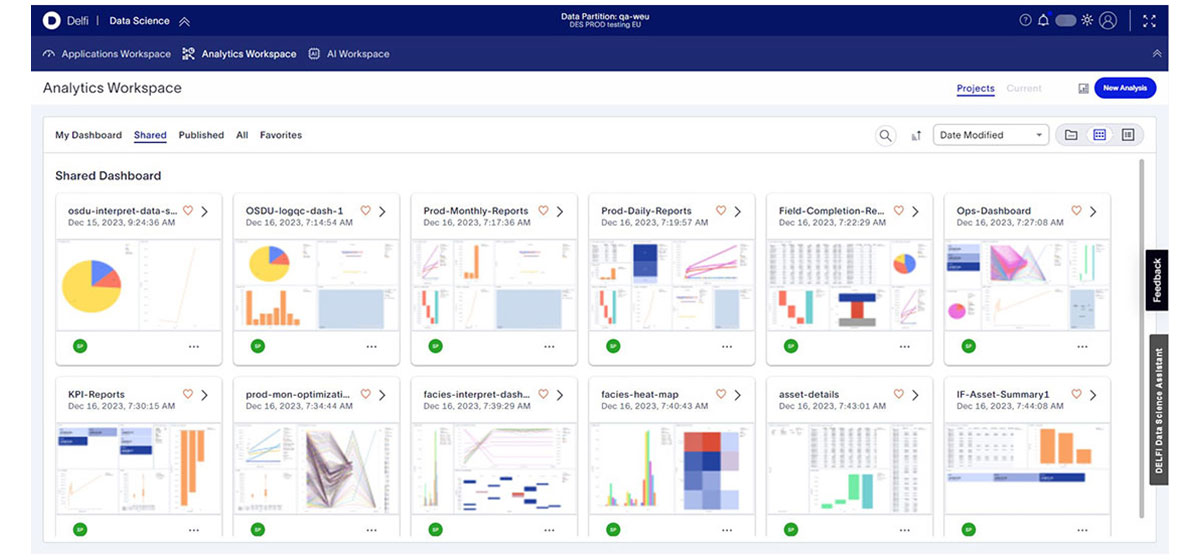This screenshot has height=560, width=1200.
Task: Select the Projects link
Action: coord(975,88)
